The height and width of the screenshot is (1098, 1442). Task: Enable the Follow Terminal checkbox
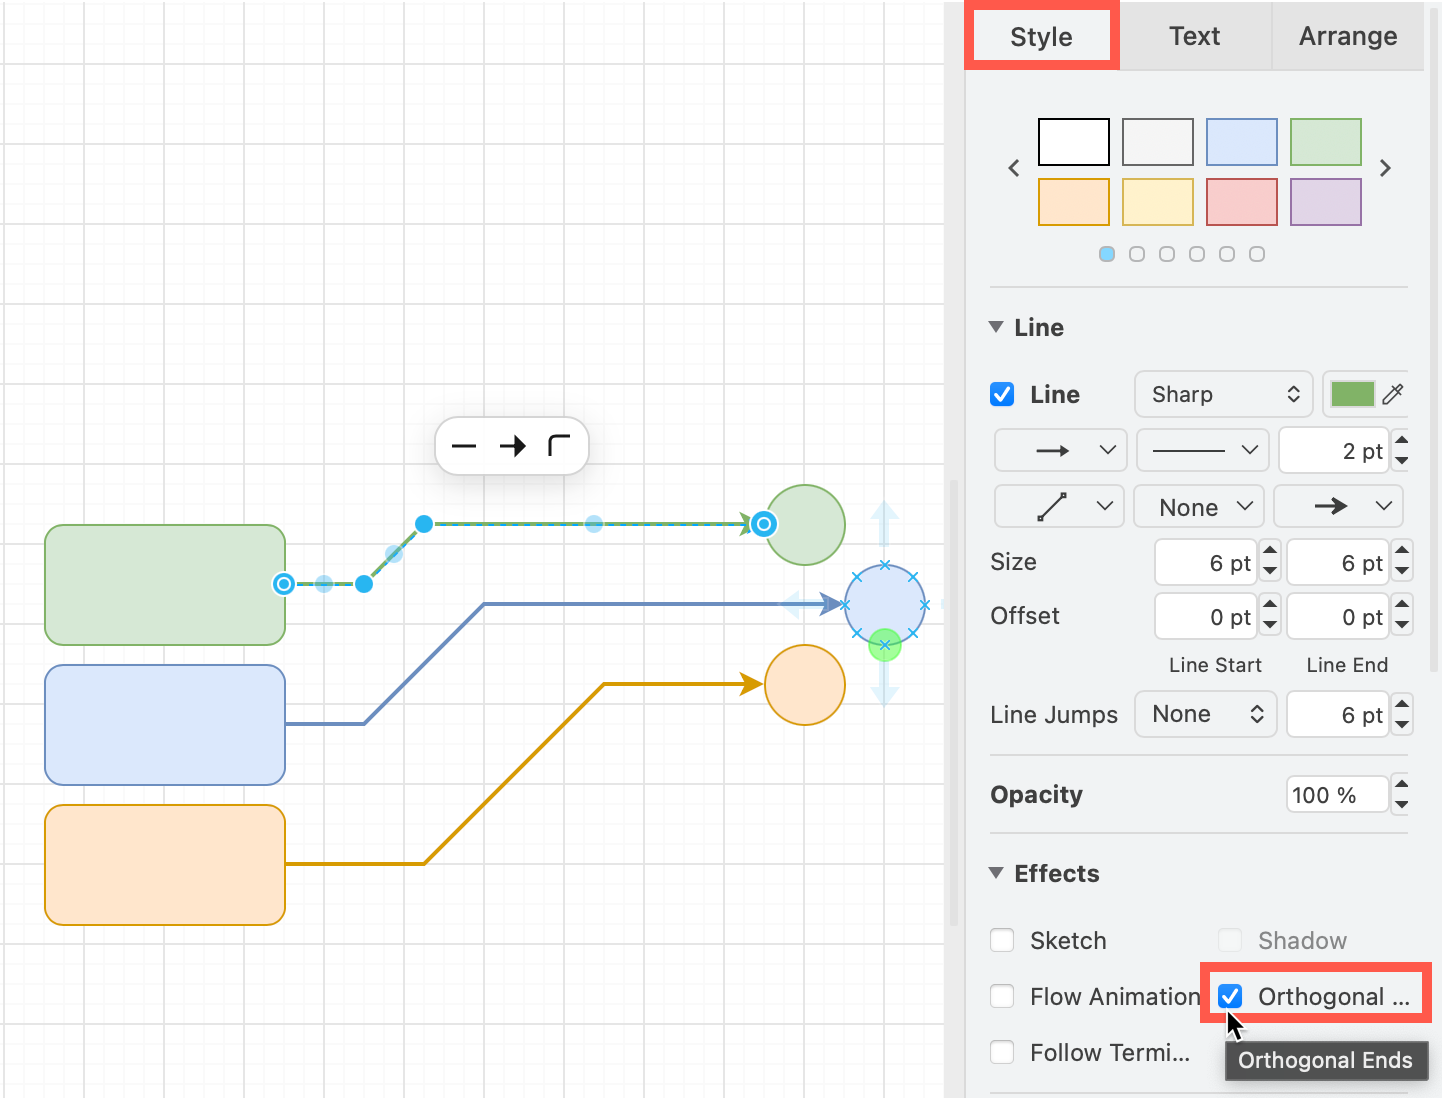tap(1002, 1052)
